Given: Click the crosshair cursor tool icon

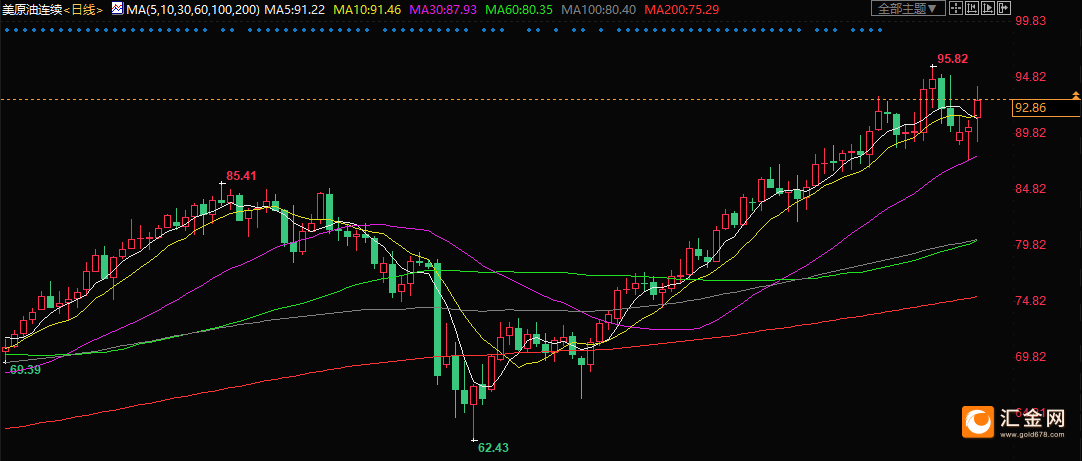Looking at the screenshot, I should pos(956,8).
